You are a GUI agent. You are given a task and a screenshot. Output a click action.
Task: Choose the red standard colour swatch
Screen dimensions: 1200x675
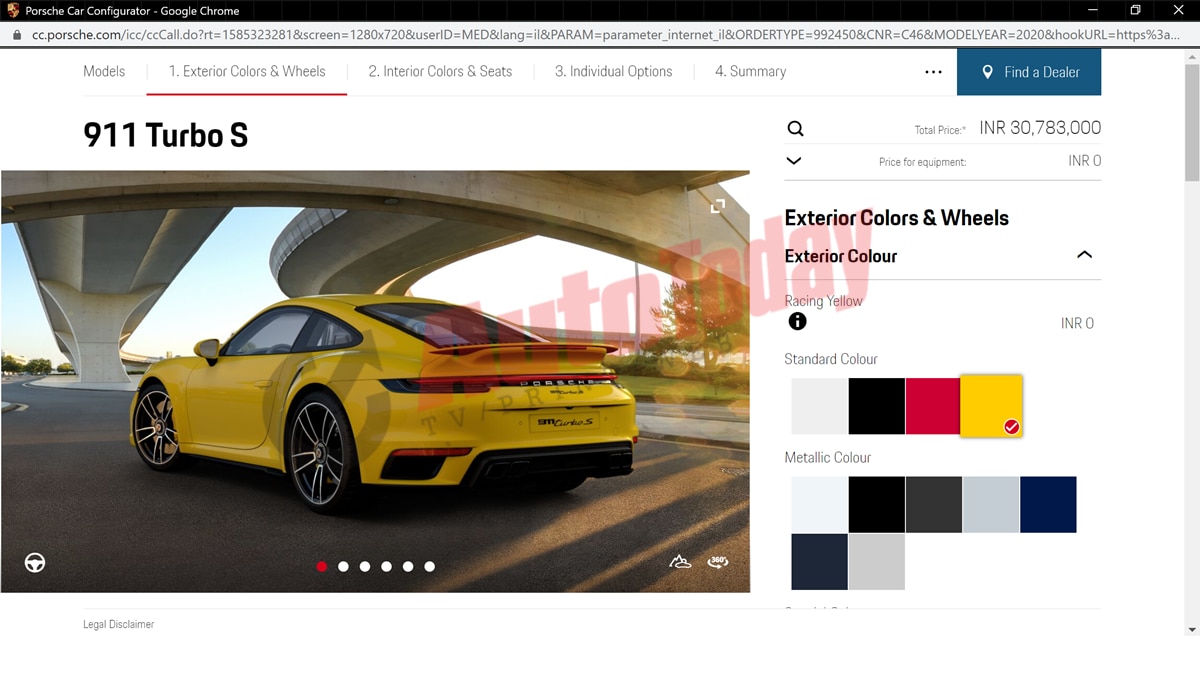[x=932, y=406]
